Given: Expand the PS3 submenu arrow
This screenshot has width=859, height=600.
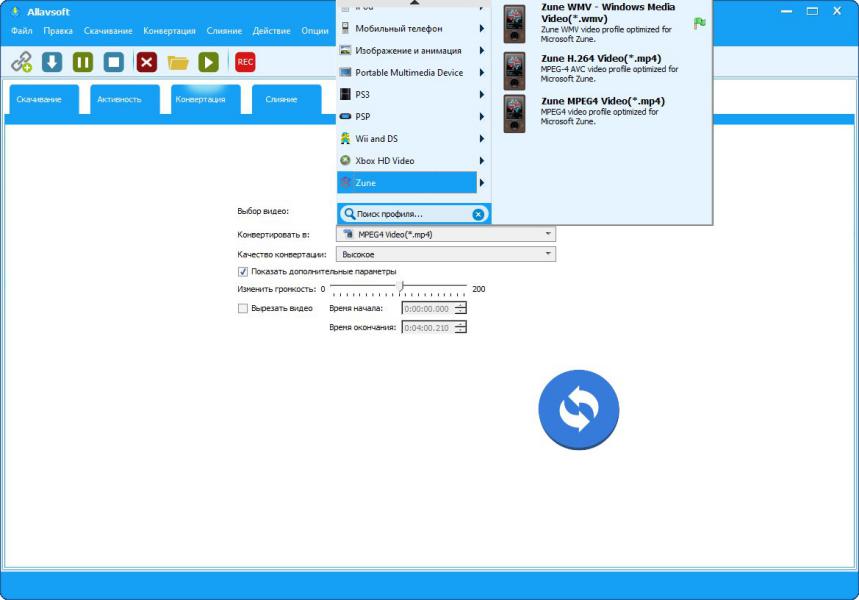Looking at the screenshot, I should pos(482,94).
